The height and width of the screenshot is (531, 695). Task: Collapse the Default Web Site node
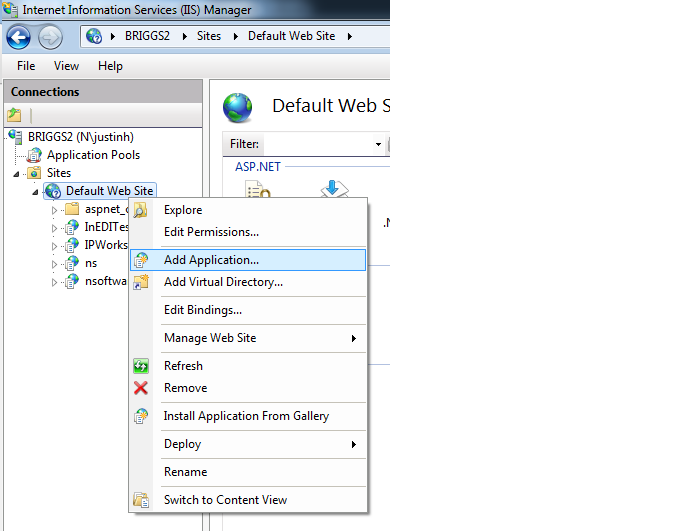tap(35, 192)
